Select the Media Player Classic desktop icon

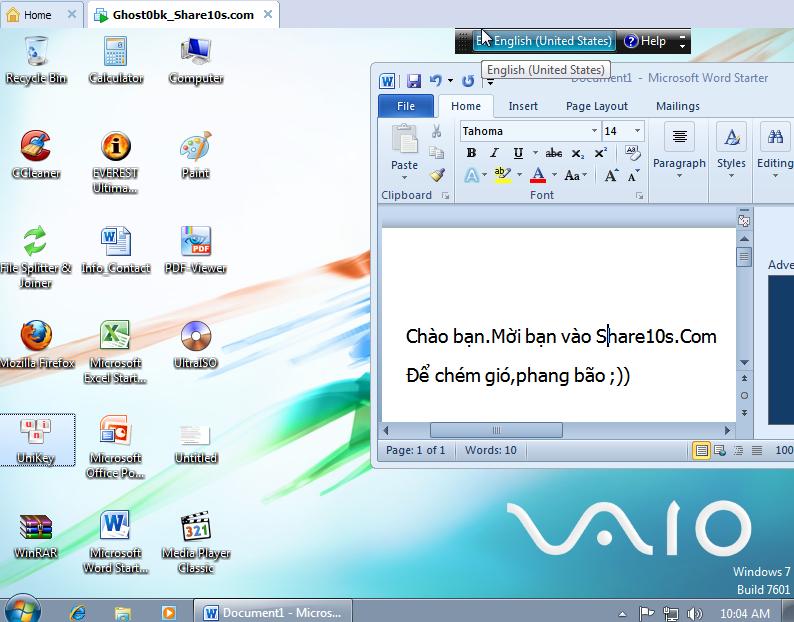[196, 542]
